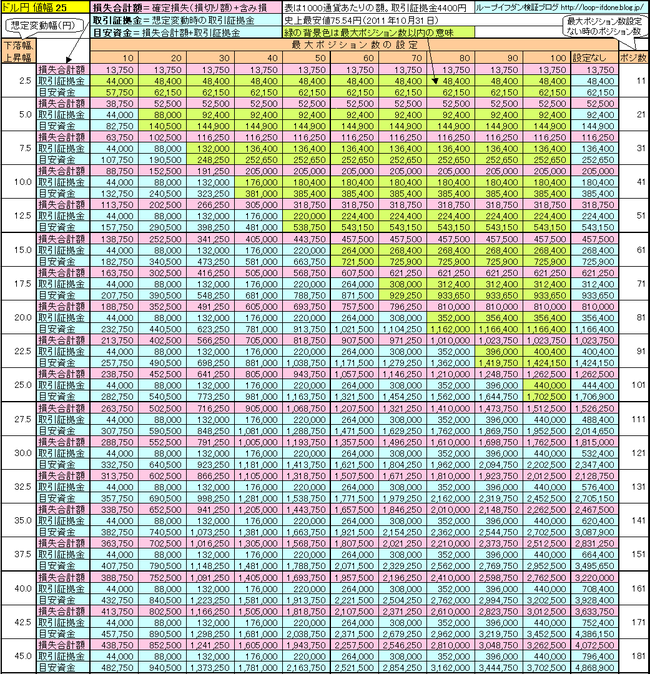This screenshot has width=650, height=674.
Task: Select the '下落幅、上昇幅' header cell
Action: click(x=18, y=52)
